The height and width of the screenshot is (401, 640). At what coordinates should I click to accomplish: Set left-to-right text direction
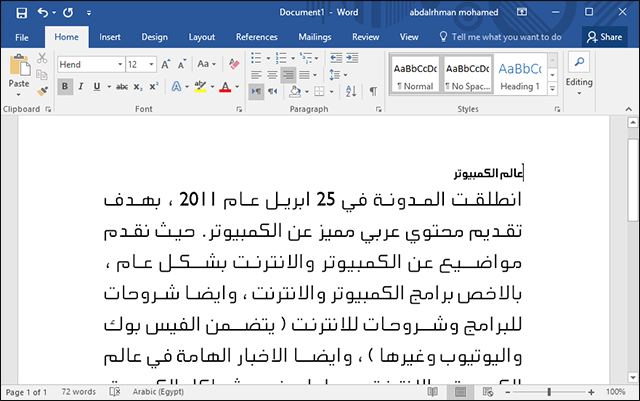click(256, 91)
